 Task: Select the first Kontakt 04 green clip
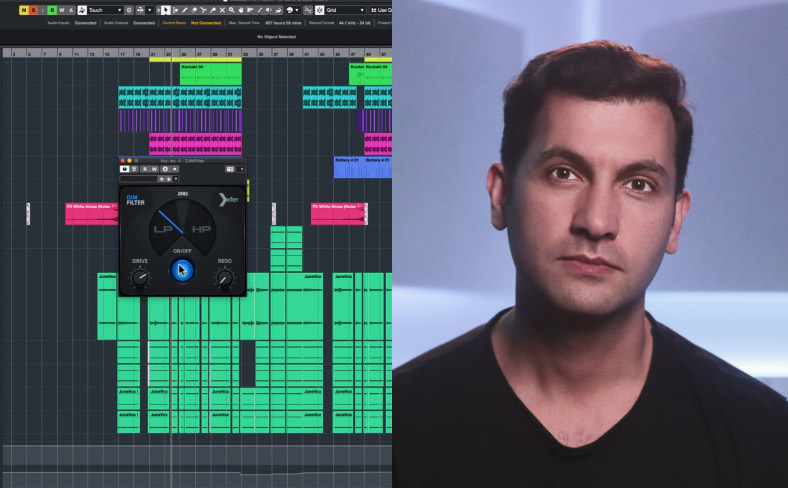[211, 74]
